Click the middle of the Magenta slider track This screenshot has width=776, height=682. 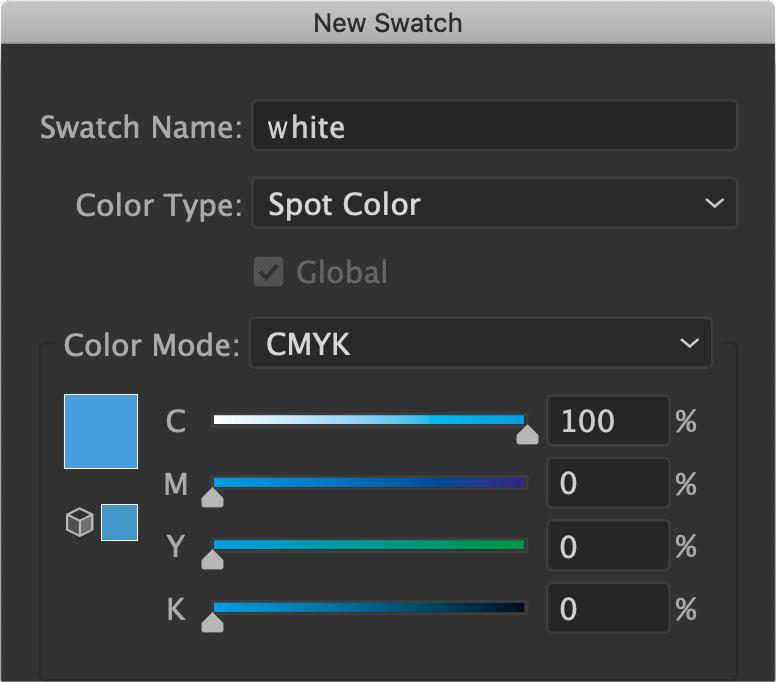[369, 483]
